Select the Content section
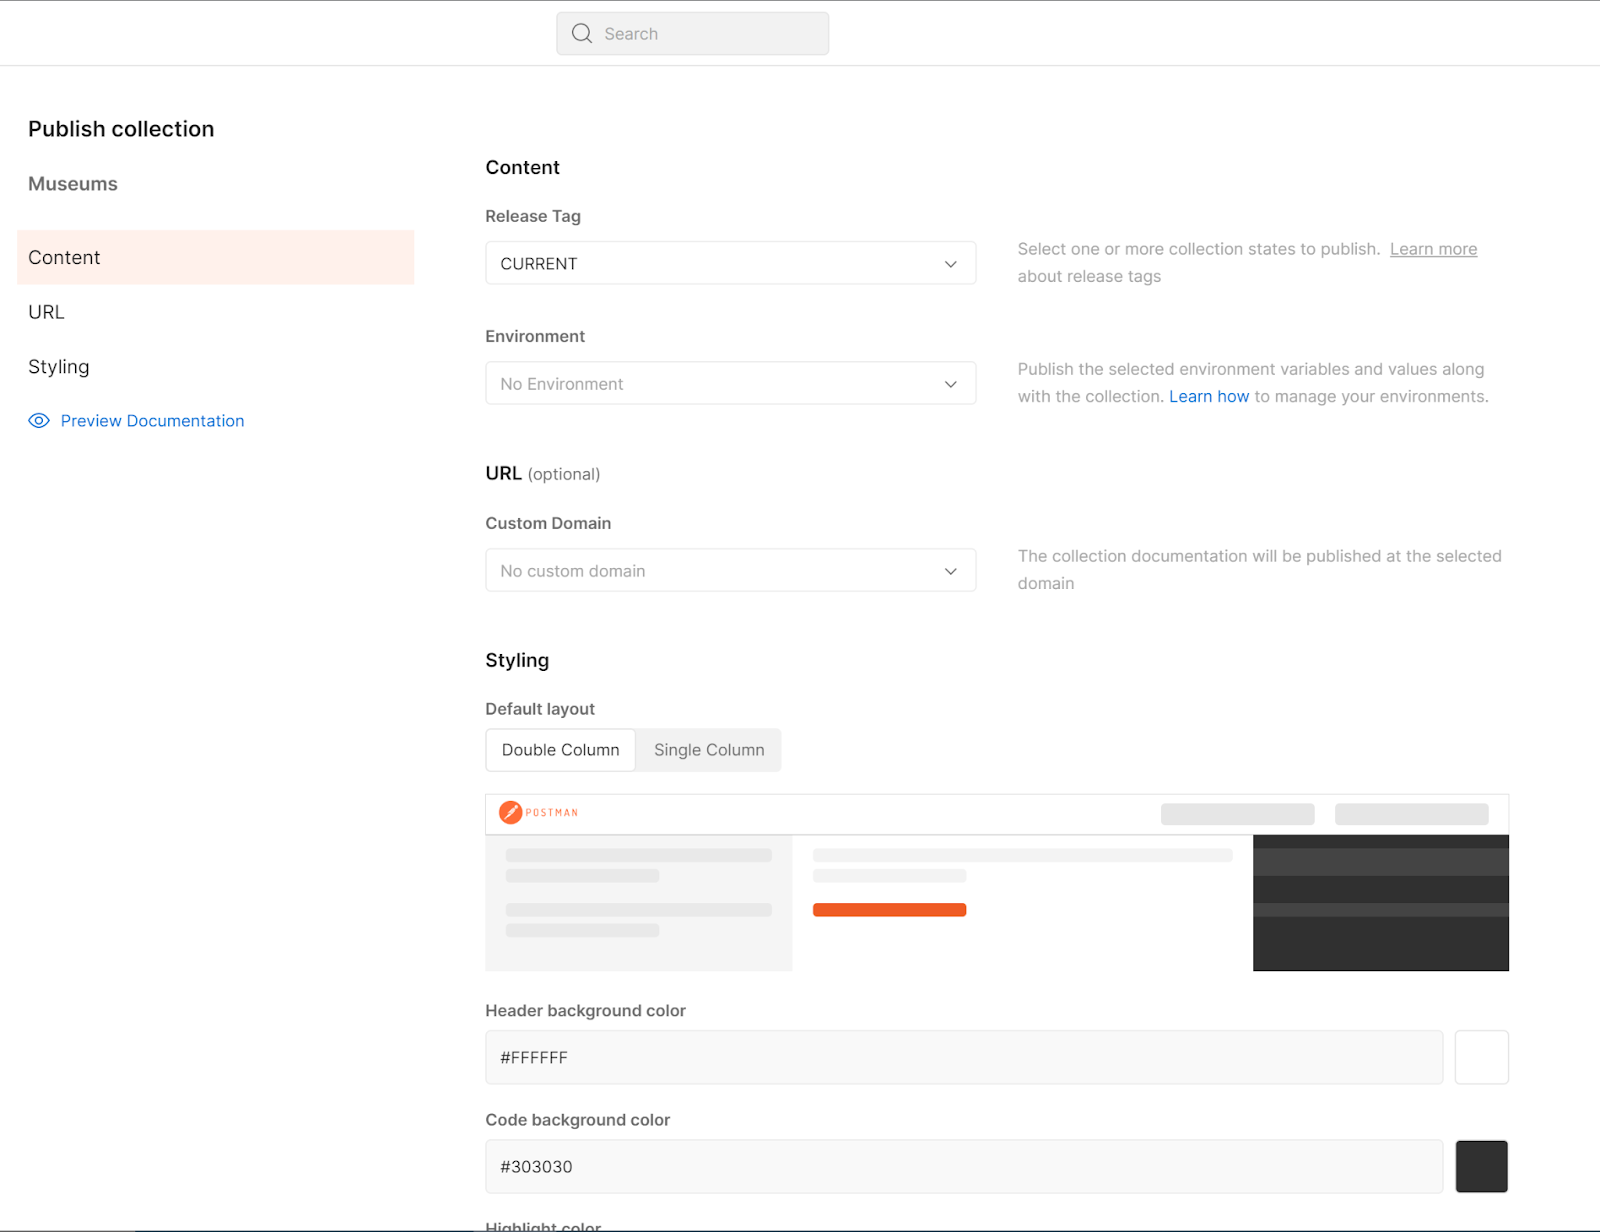The image size is (1600, 1232). click(x=64, y=257)
